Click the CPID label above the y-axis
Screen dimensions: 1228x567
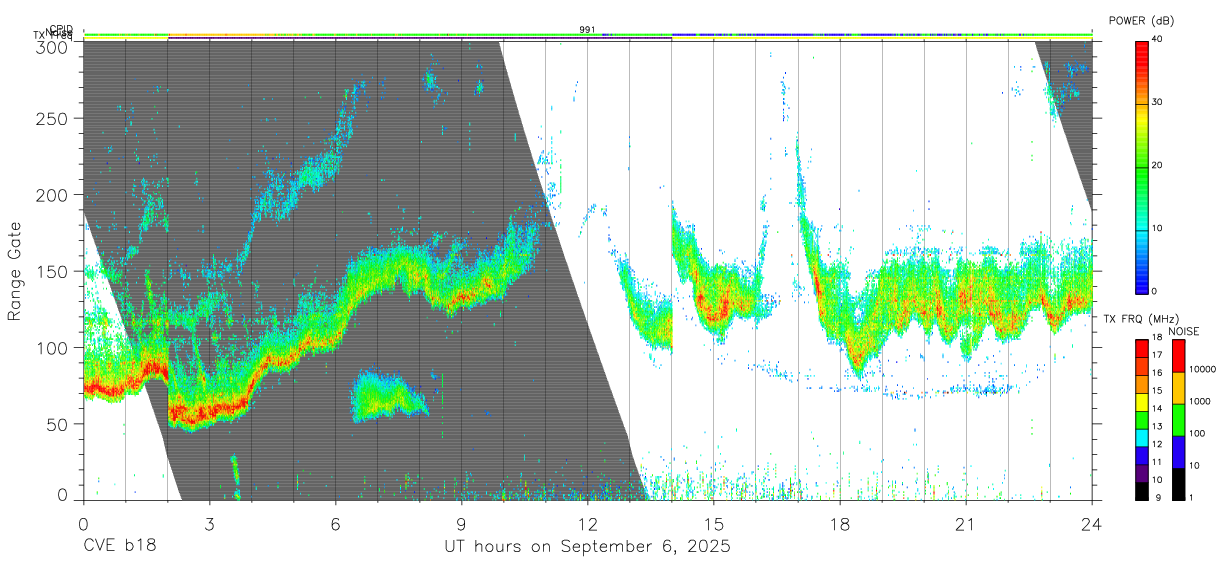[61, 29]
